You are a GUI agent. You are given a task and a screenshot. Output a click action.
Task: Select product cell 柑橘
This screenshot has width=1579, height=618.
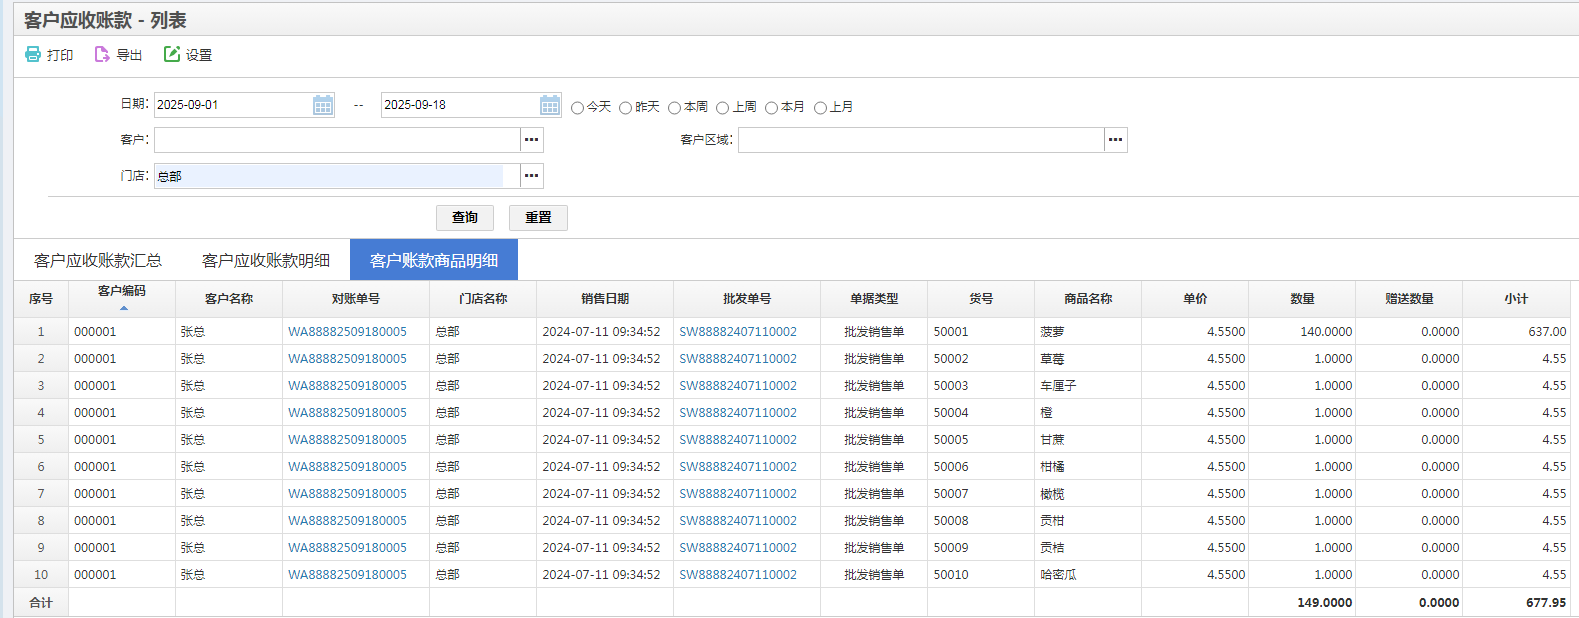coord(1088,467)
